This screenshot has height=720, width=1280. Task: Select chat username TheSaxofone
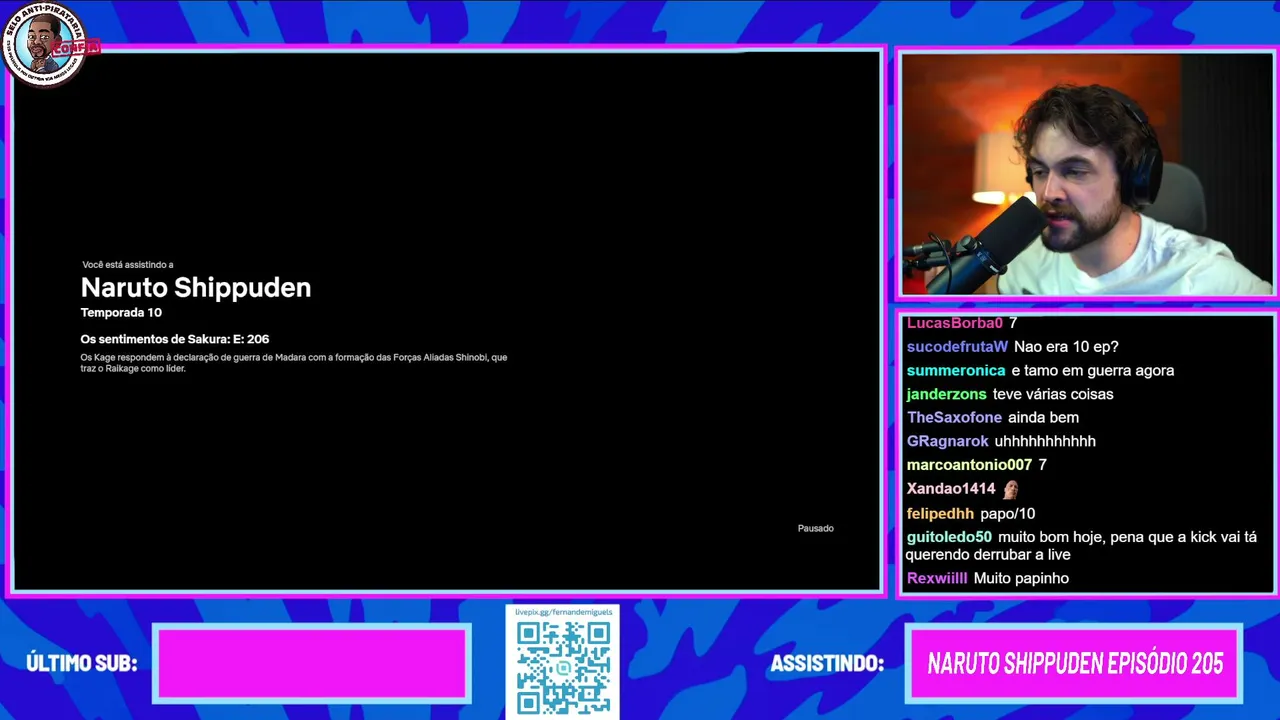point(954,418)
